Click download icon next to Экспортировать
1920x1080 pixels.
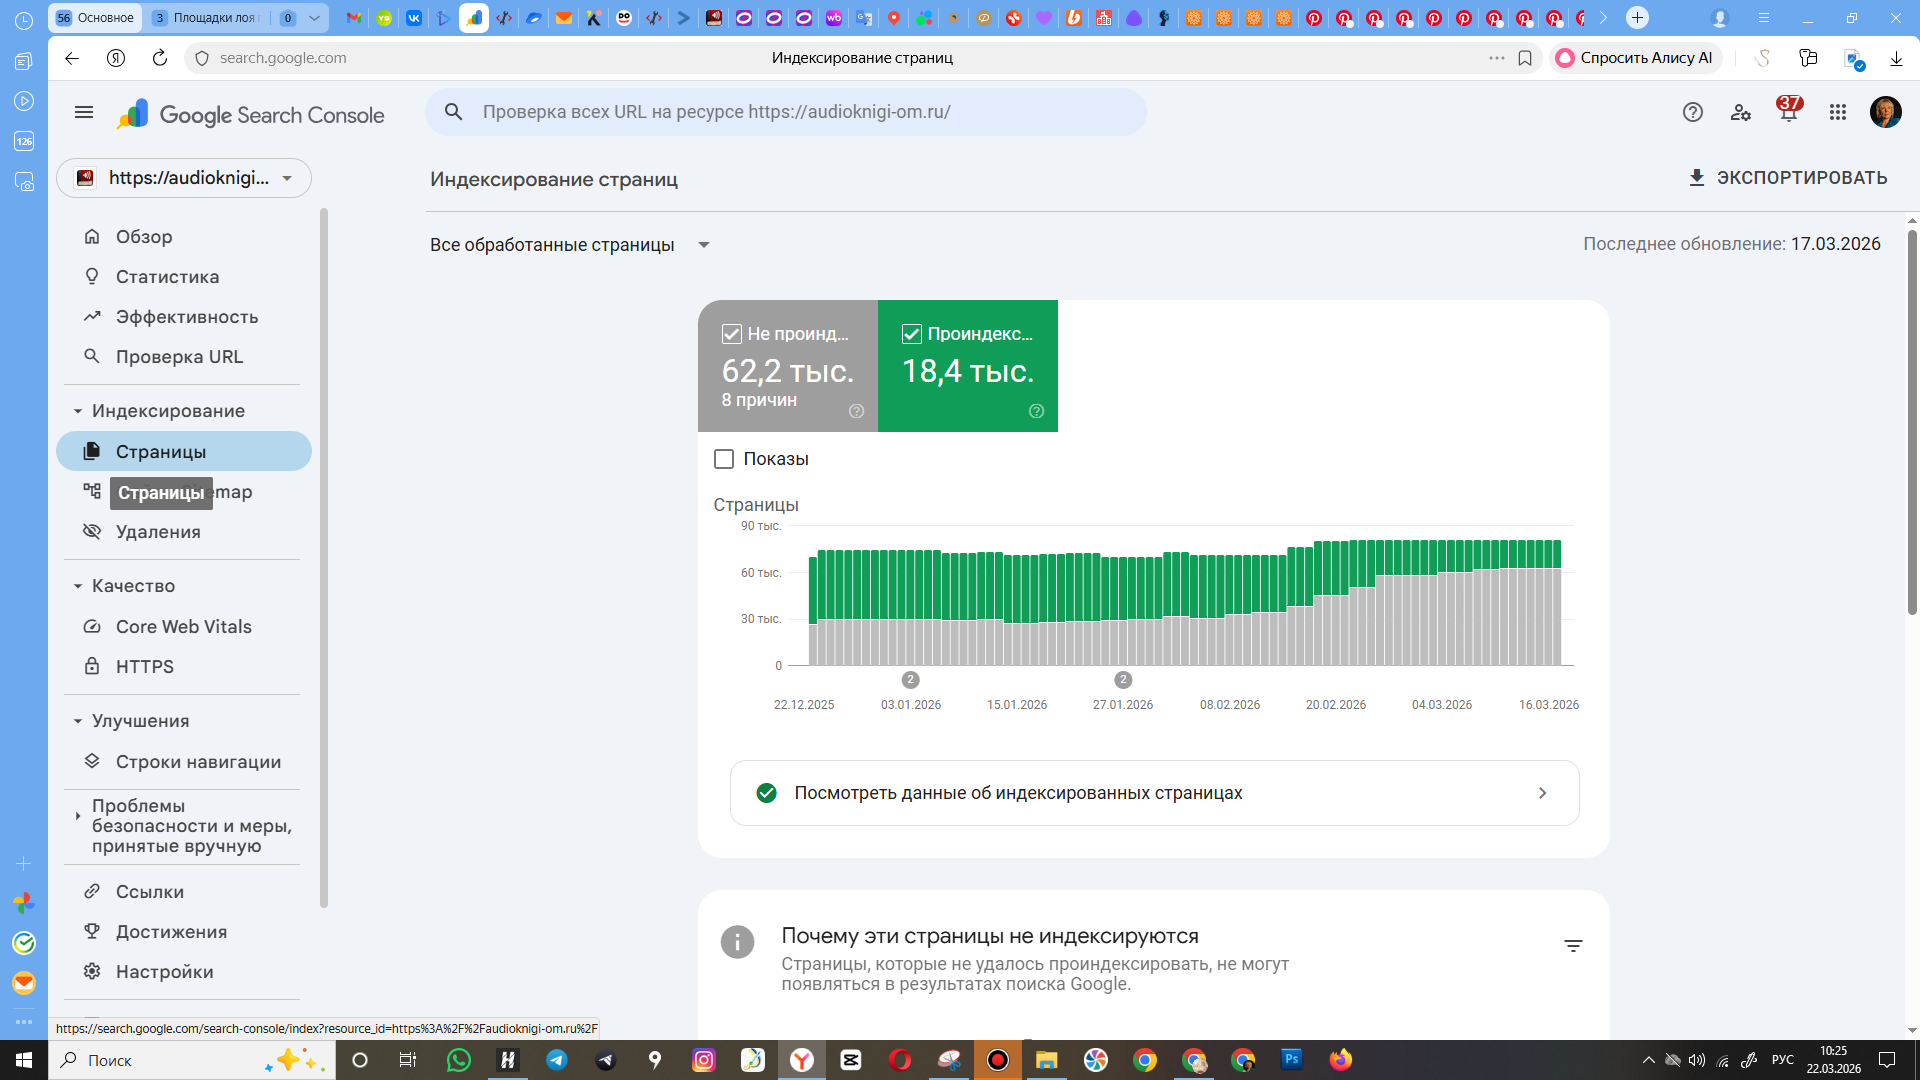tap(1696, 178)
